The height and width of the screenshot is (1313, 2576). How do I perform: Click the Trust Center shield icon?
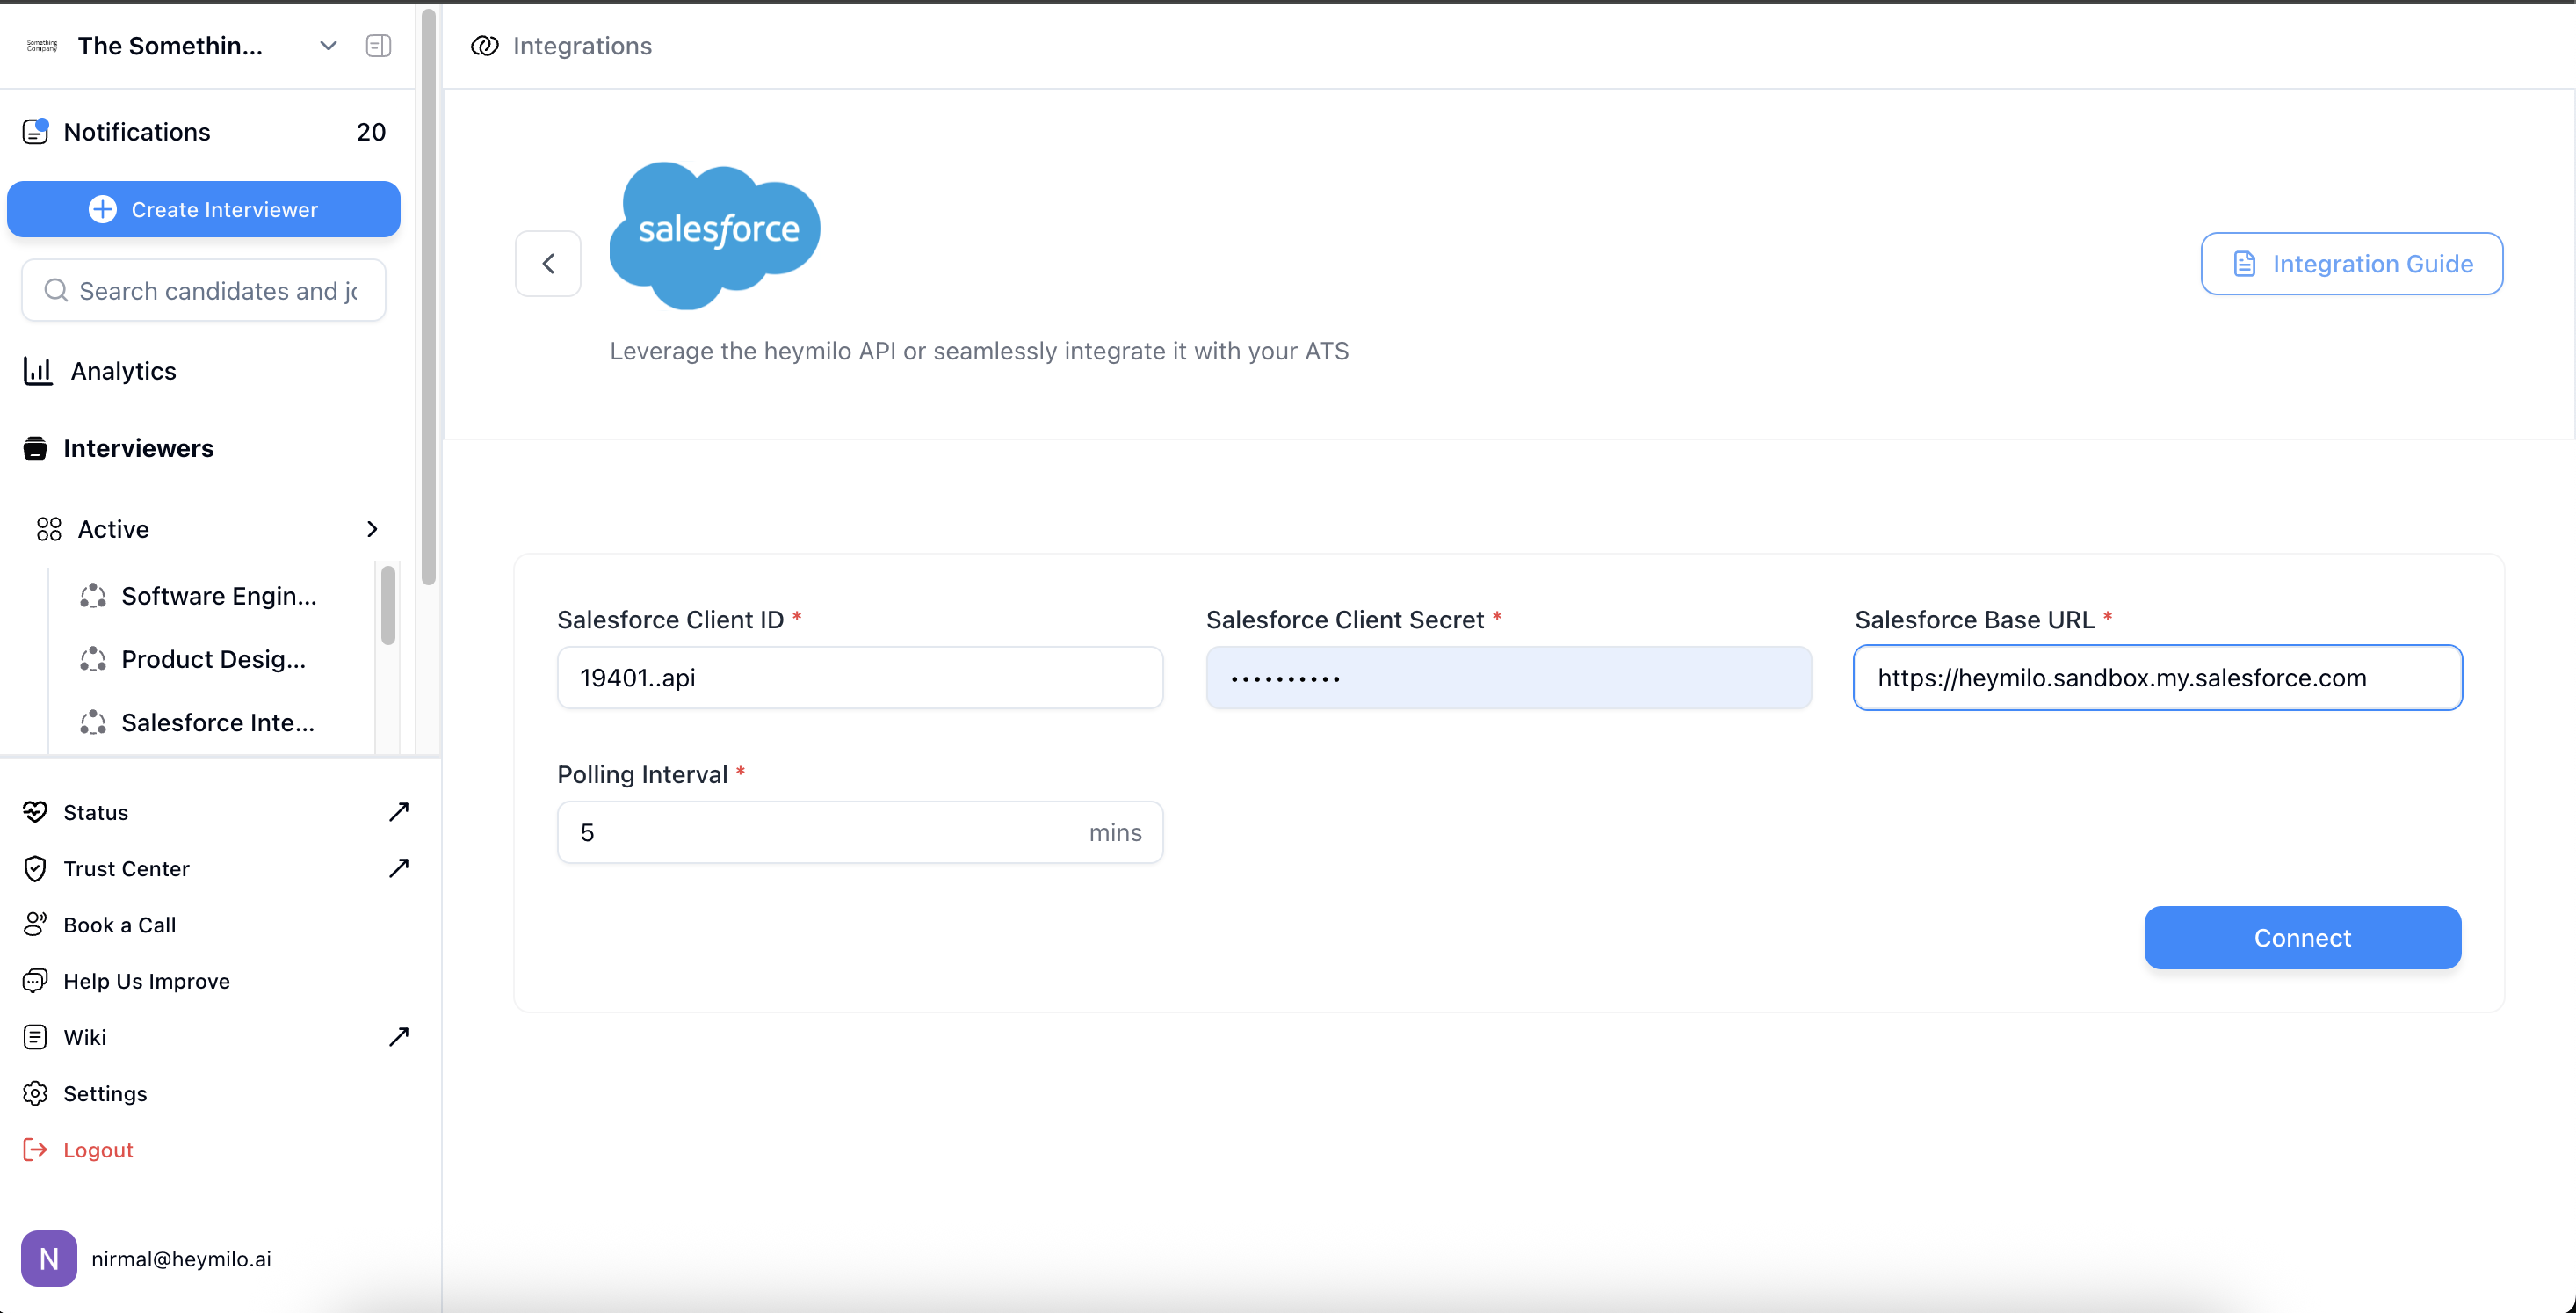click(x=36, y=869)
